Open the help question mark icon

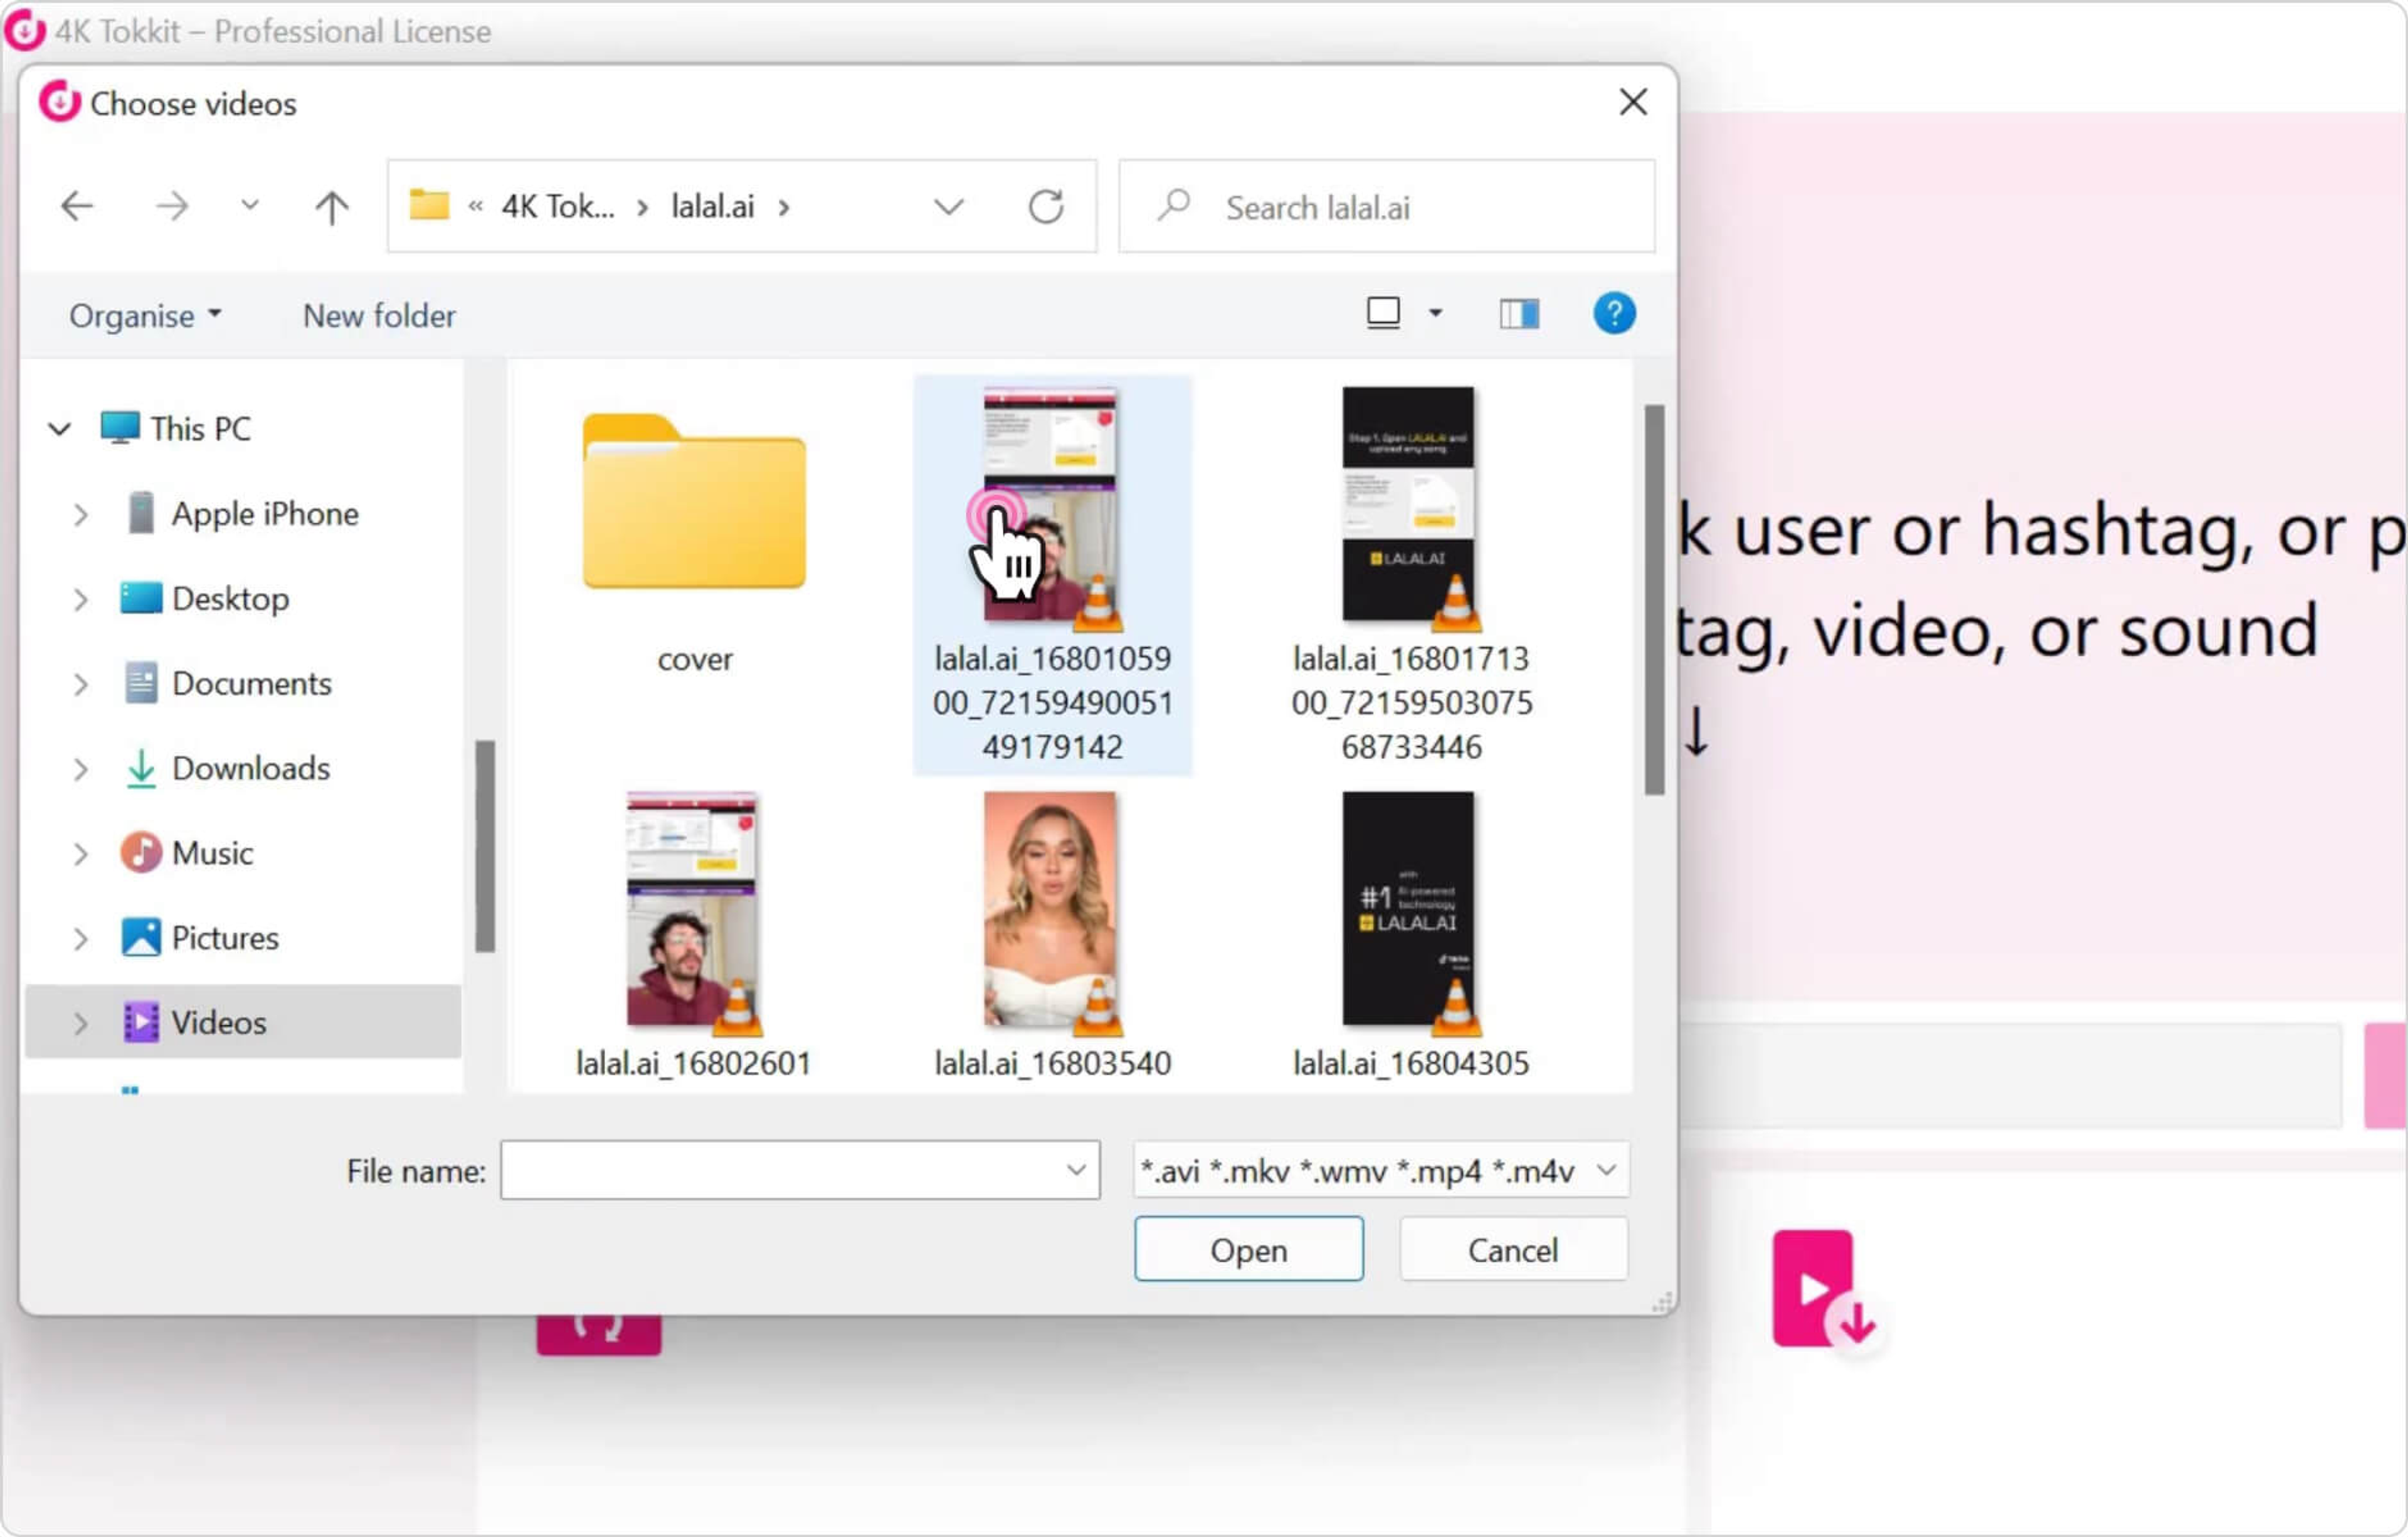coord(1613,314)
